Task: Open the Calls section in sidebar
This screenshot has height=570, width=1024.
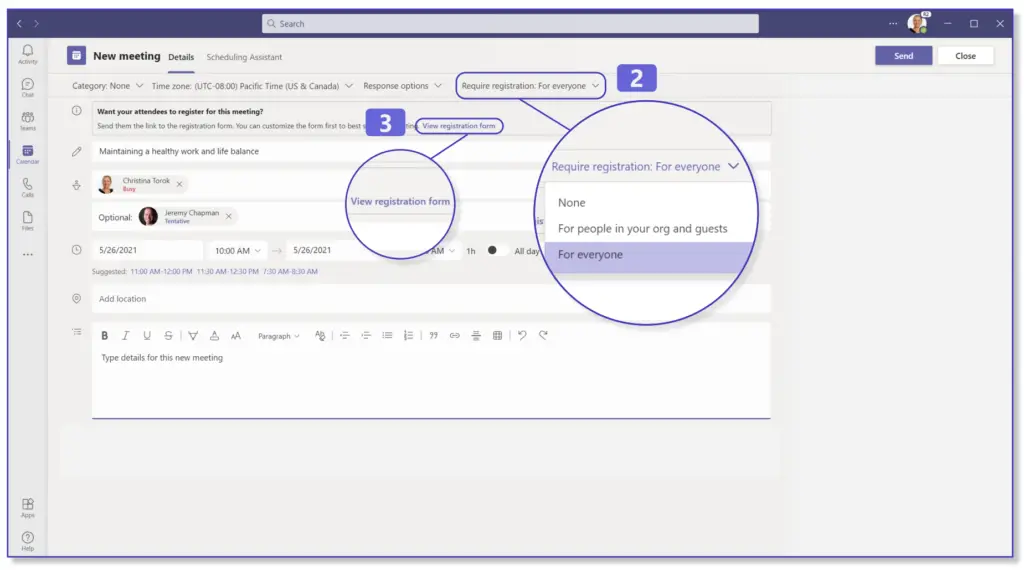Action: coord(27,187)
